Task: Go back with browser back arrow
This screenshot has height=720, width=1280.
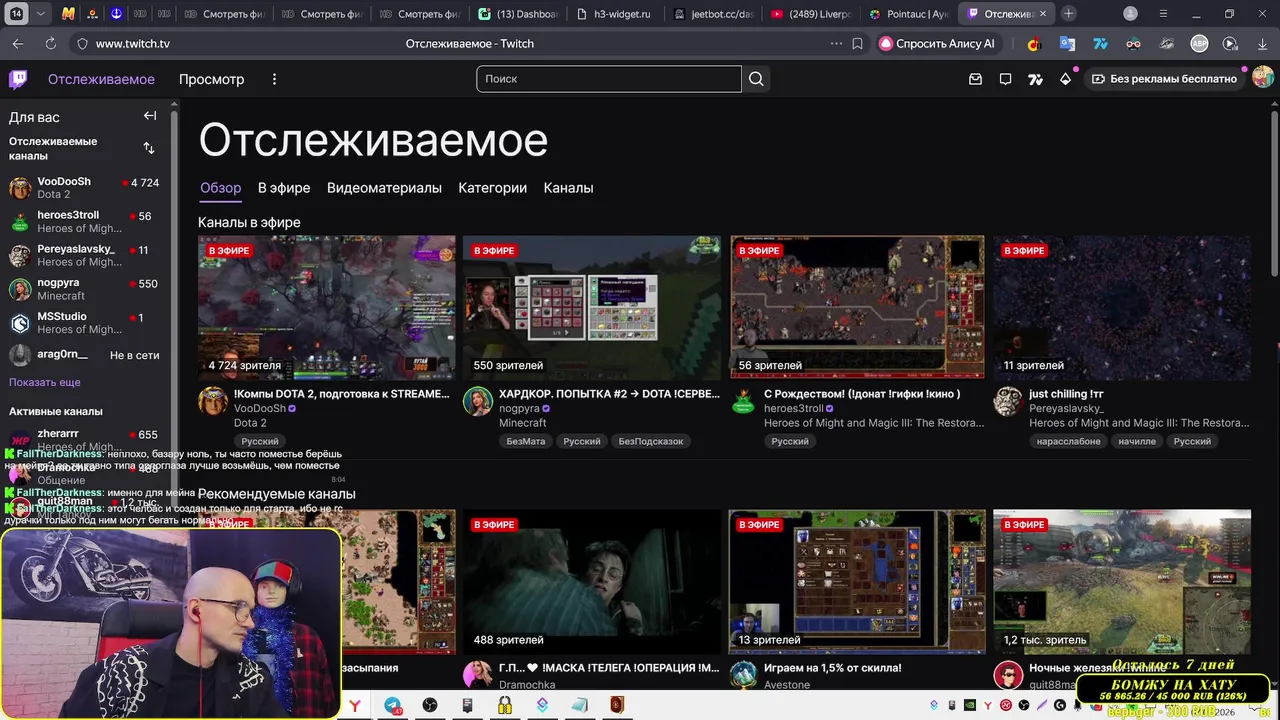Action: pyautogui.click(x=18, y=44)
